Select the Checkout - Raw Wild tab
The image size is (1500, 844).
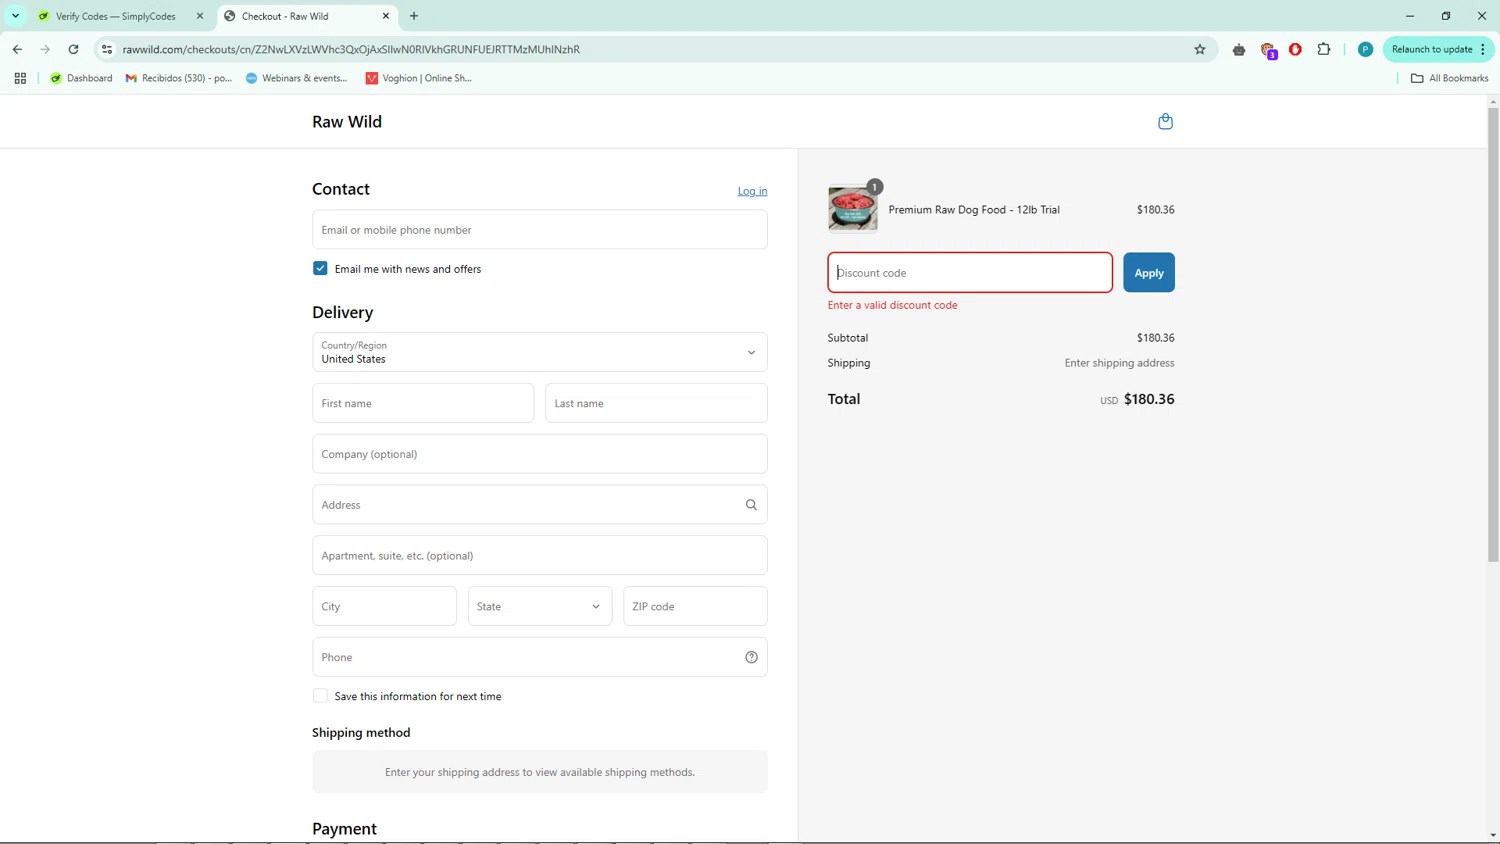tap(306, 16)
